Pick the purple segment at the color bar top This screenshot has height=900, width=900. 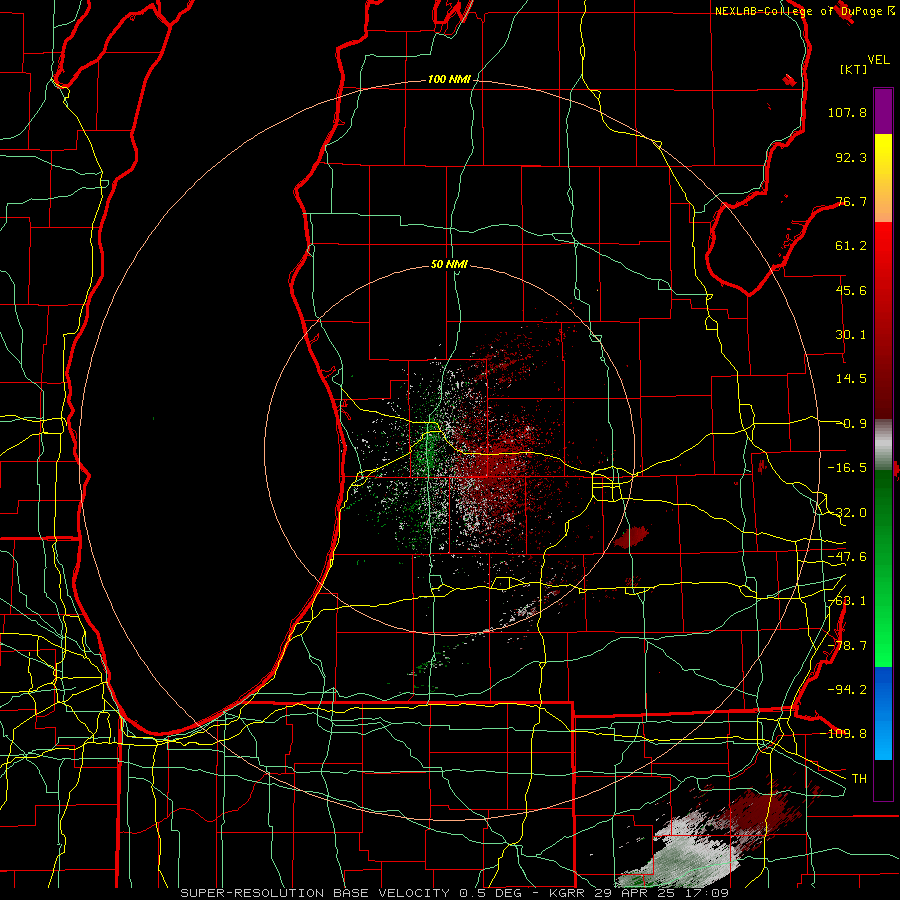[x=883, y=111]
